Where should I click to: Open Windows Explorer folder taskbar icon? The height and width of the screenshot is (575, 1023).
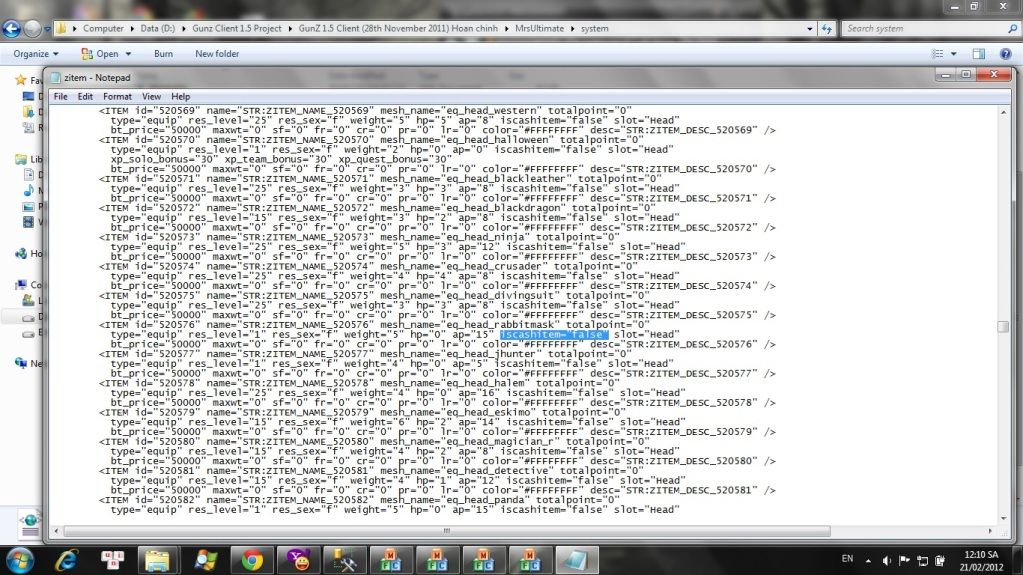[x=159, y=559]
